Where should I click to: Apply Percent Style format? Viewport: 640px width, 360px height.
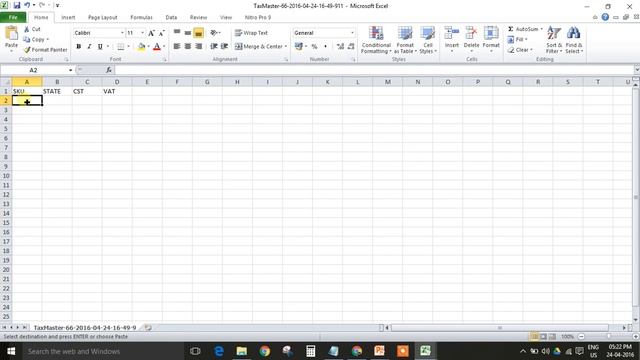[x=314, y=47]
